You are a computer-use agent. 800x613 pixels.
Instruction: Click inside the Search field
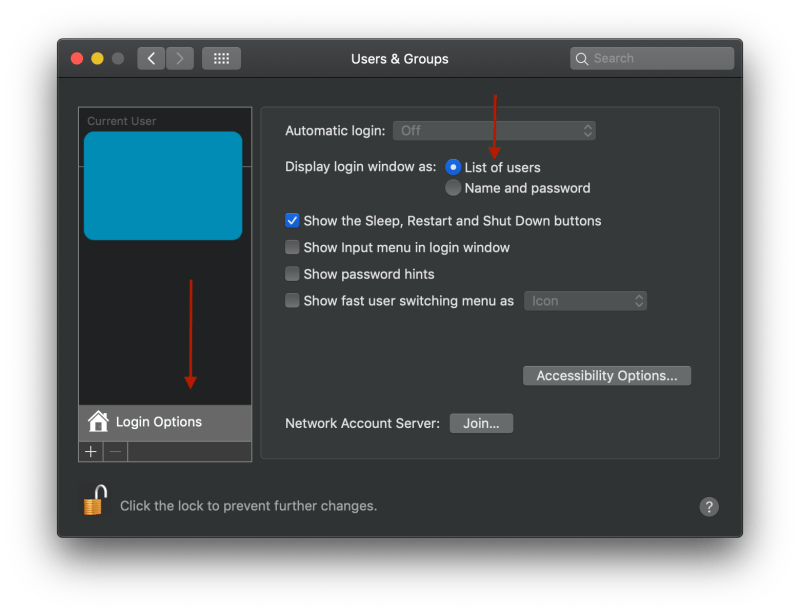[x=651, y=58]
